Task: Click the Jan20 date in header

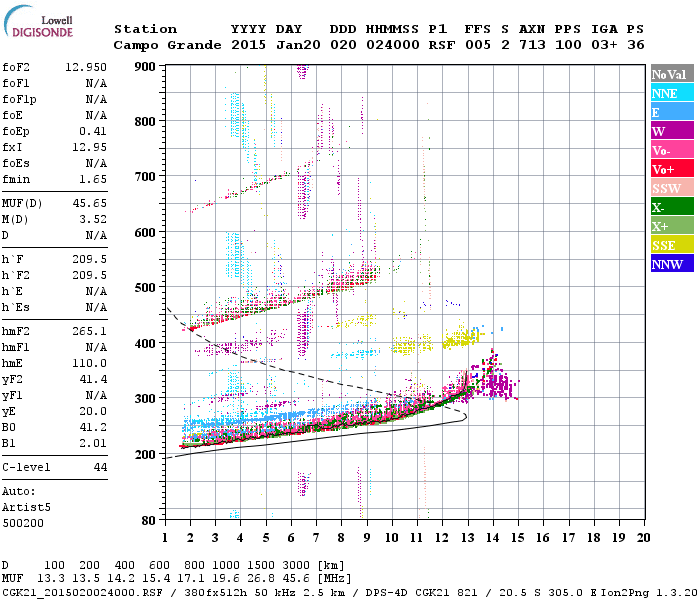Action: [298, 45]
